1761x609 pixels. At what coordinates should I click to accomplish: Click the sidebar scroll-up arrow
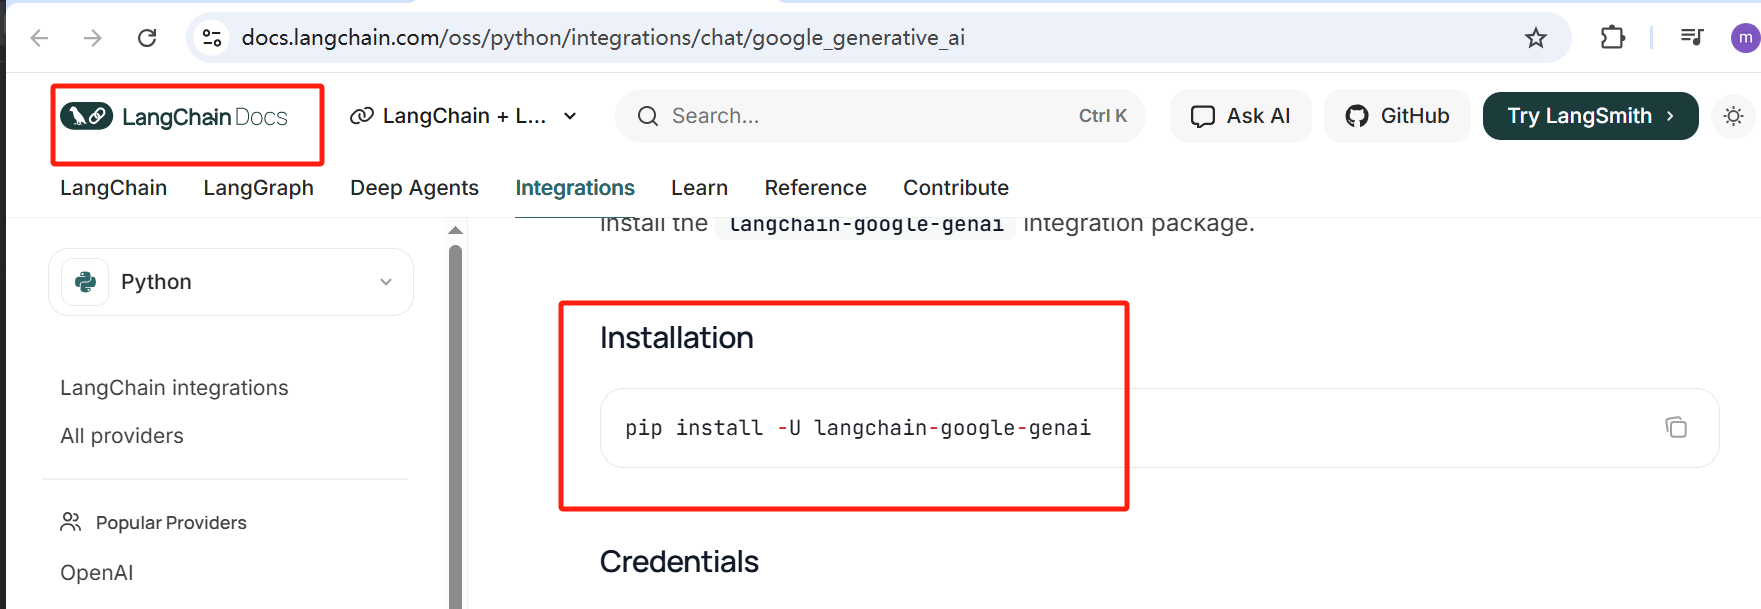point(455,231)
